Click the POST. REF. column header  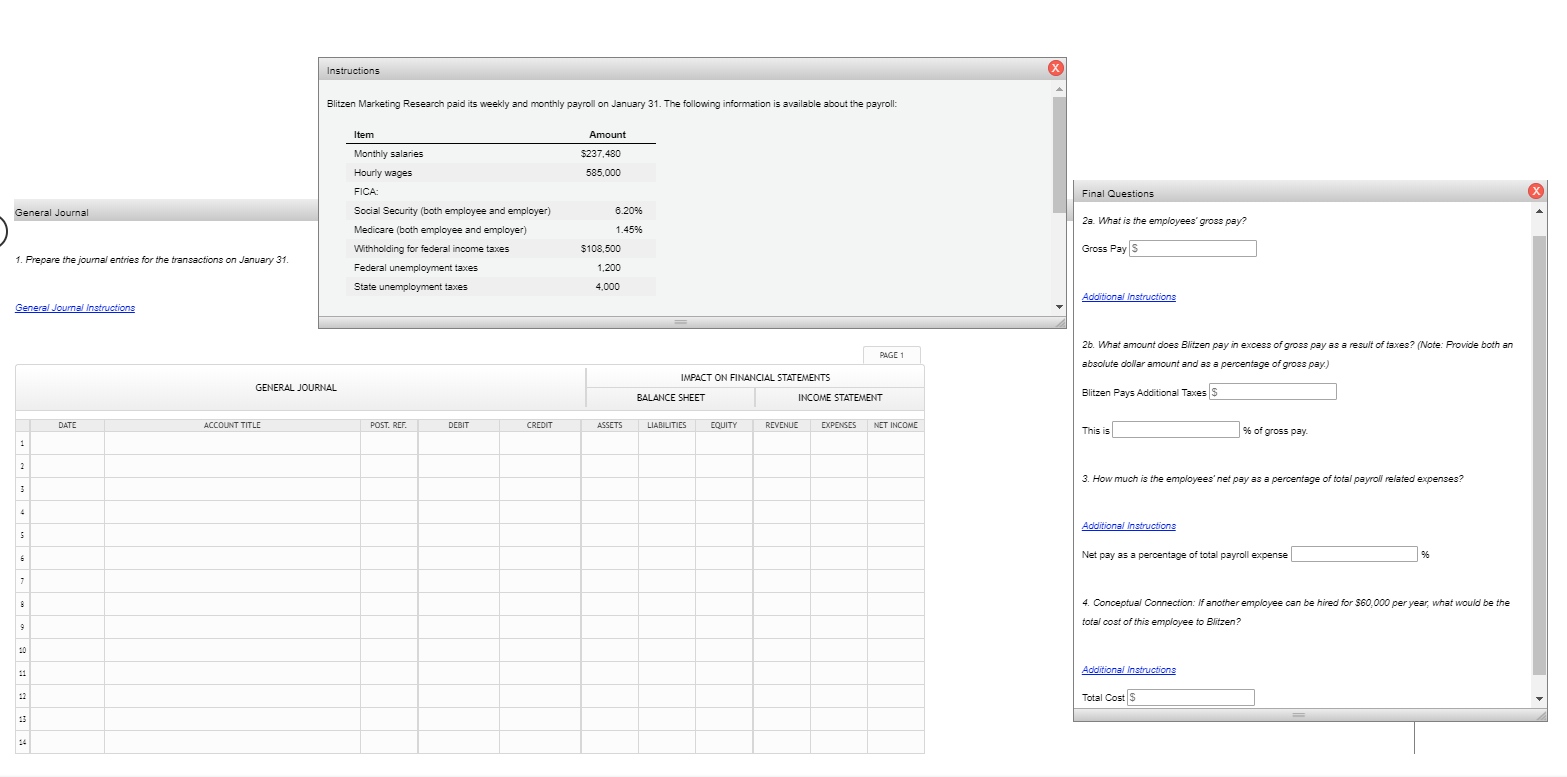click(x=389, y=425)
